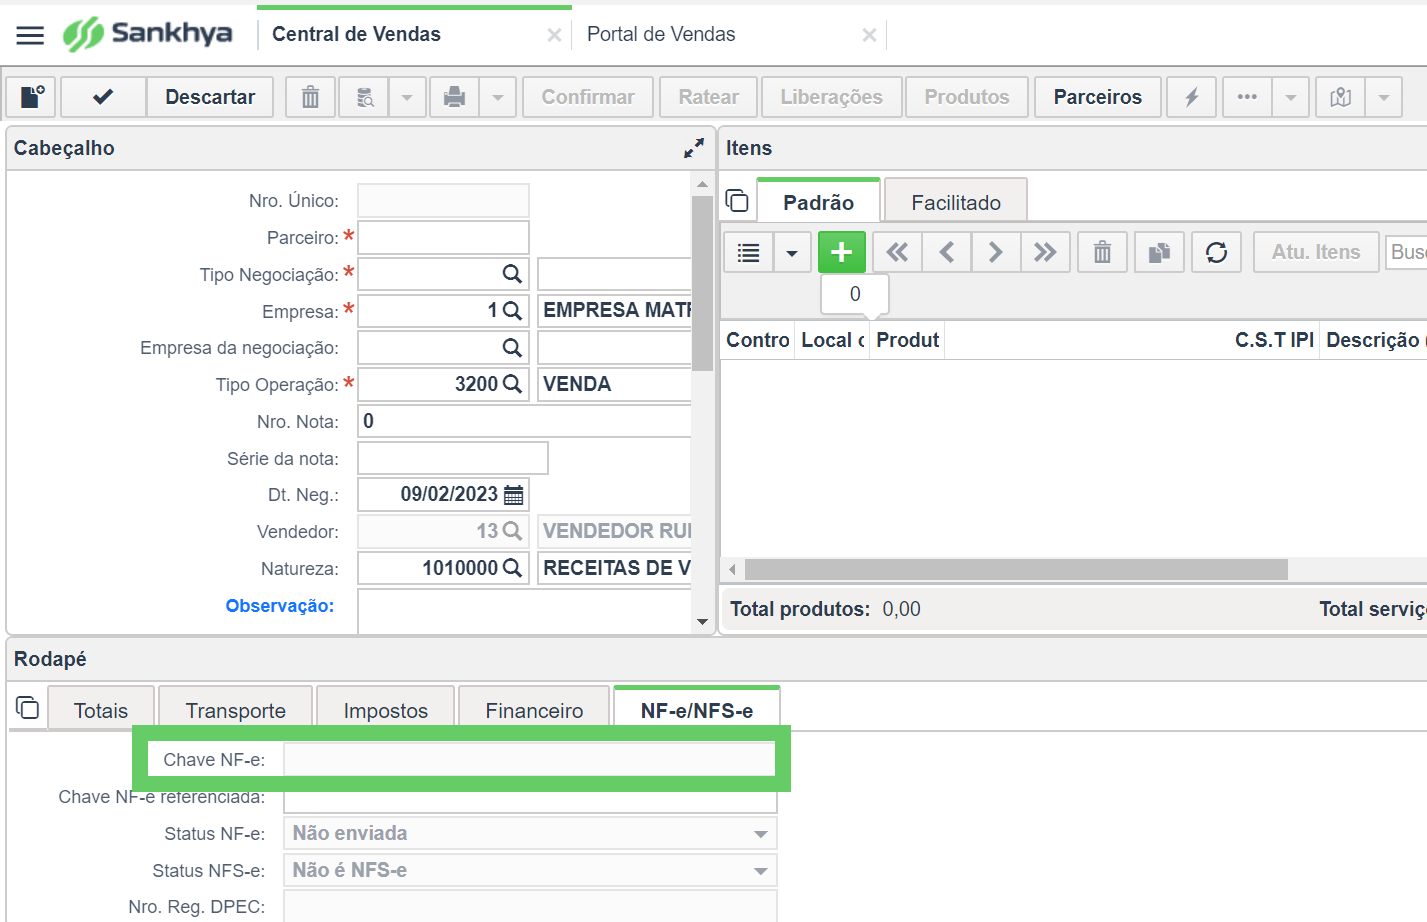
Task: Select the Padrão items tab
Action: (x=818, y=202)
